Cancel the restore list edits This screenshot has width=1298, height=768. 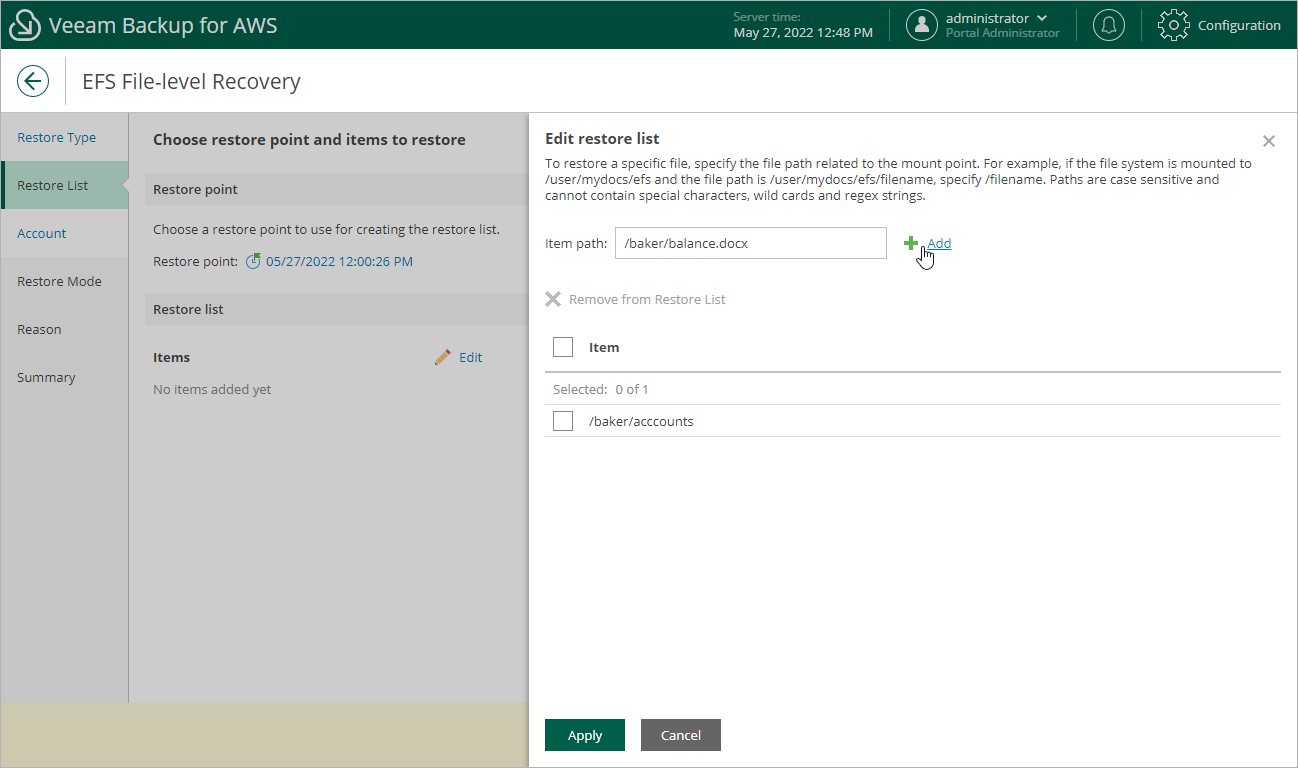680,734
